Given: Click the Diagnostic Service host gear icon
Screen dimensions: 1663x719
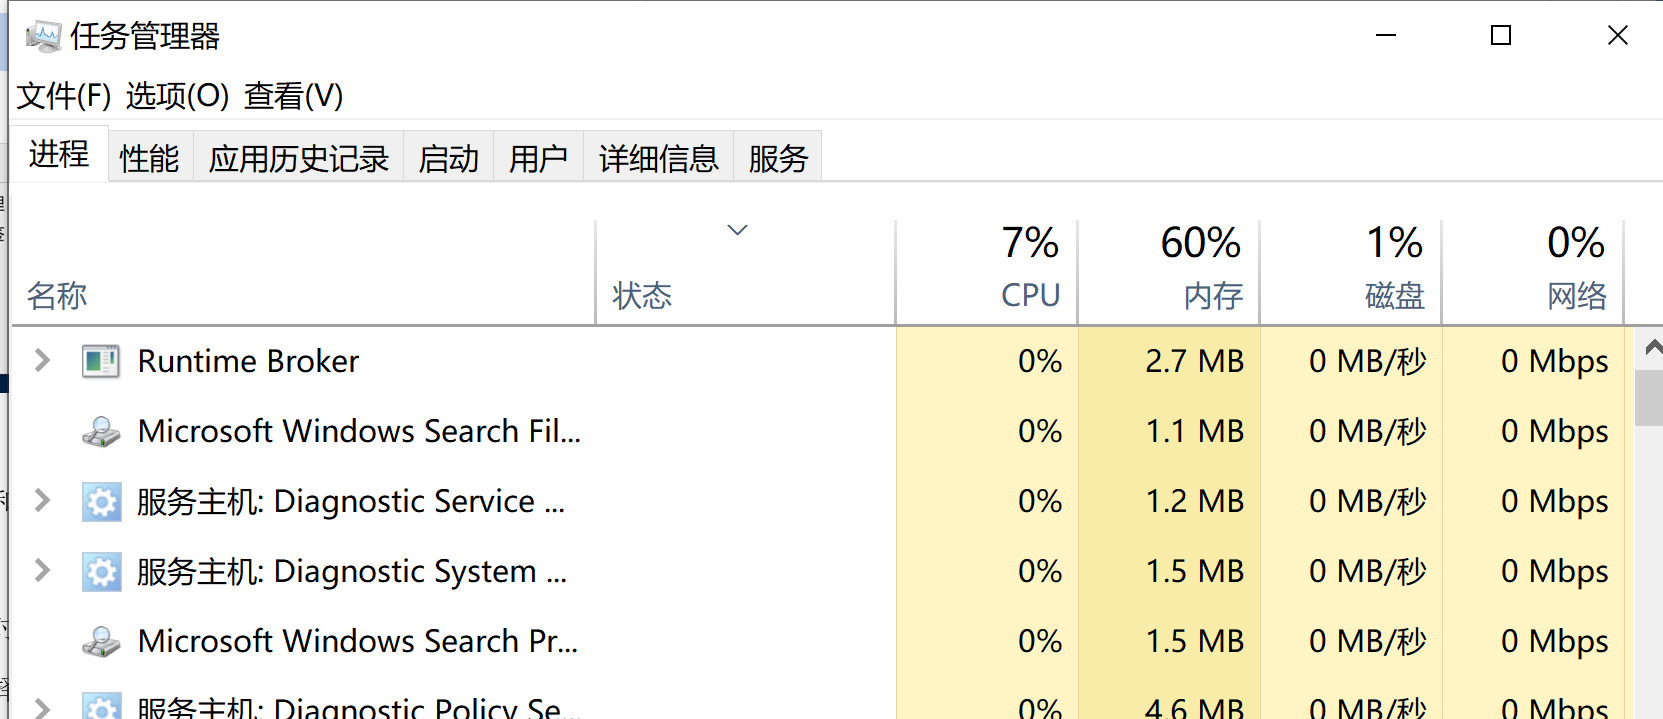Looking at the screenshot, I should 101,501.
